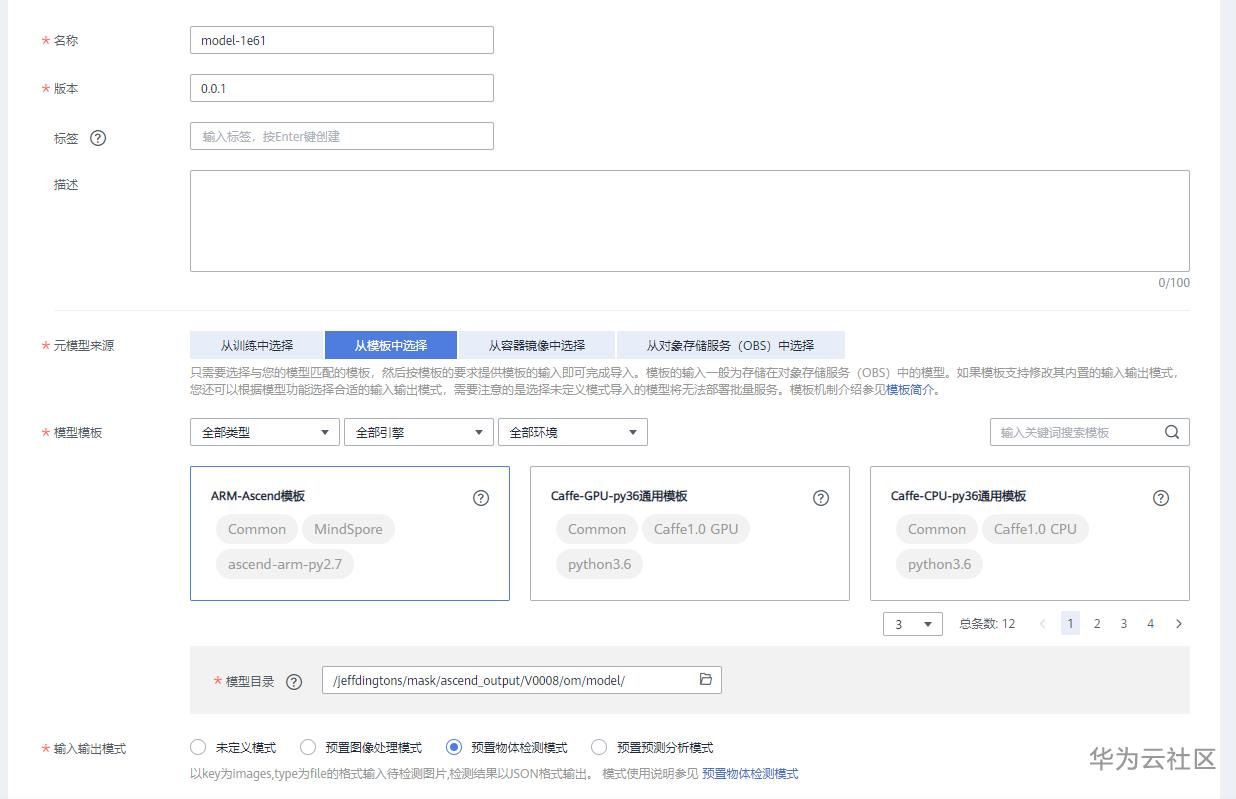Go to template page 1
Screen dimensions: 1236x799
pyautogui.click(x=1070, y=623)
